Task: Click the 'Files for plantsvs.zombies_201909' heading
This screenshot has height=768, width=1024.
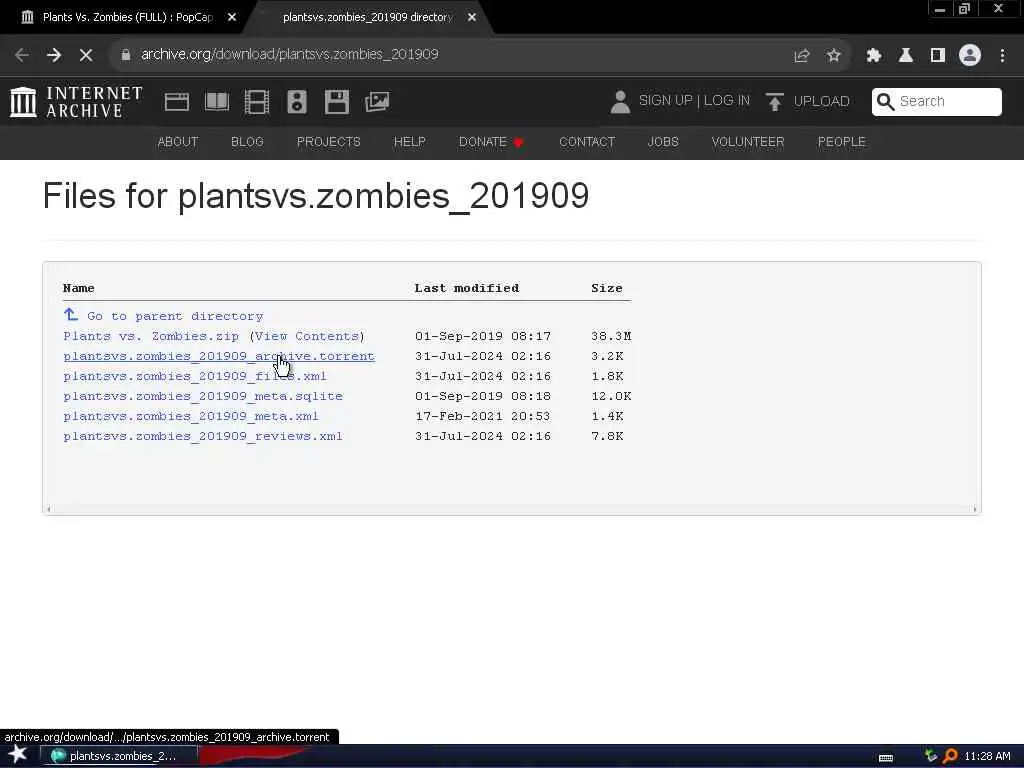Action: 315,195
